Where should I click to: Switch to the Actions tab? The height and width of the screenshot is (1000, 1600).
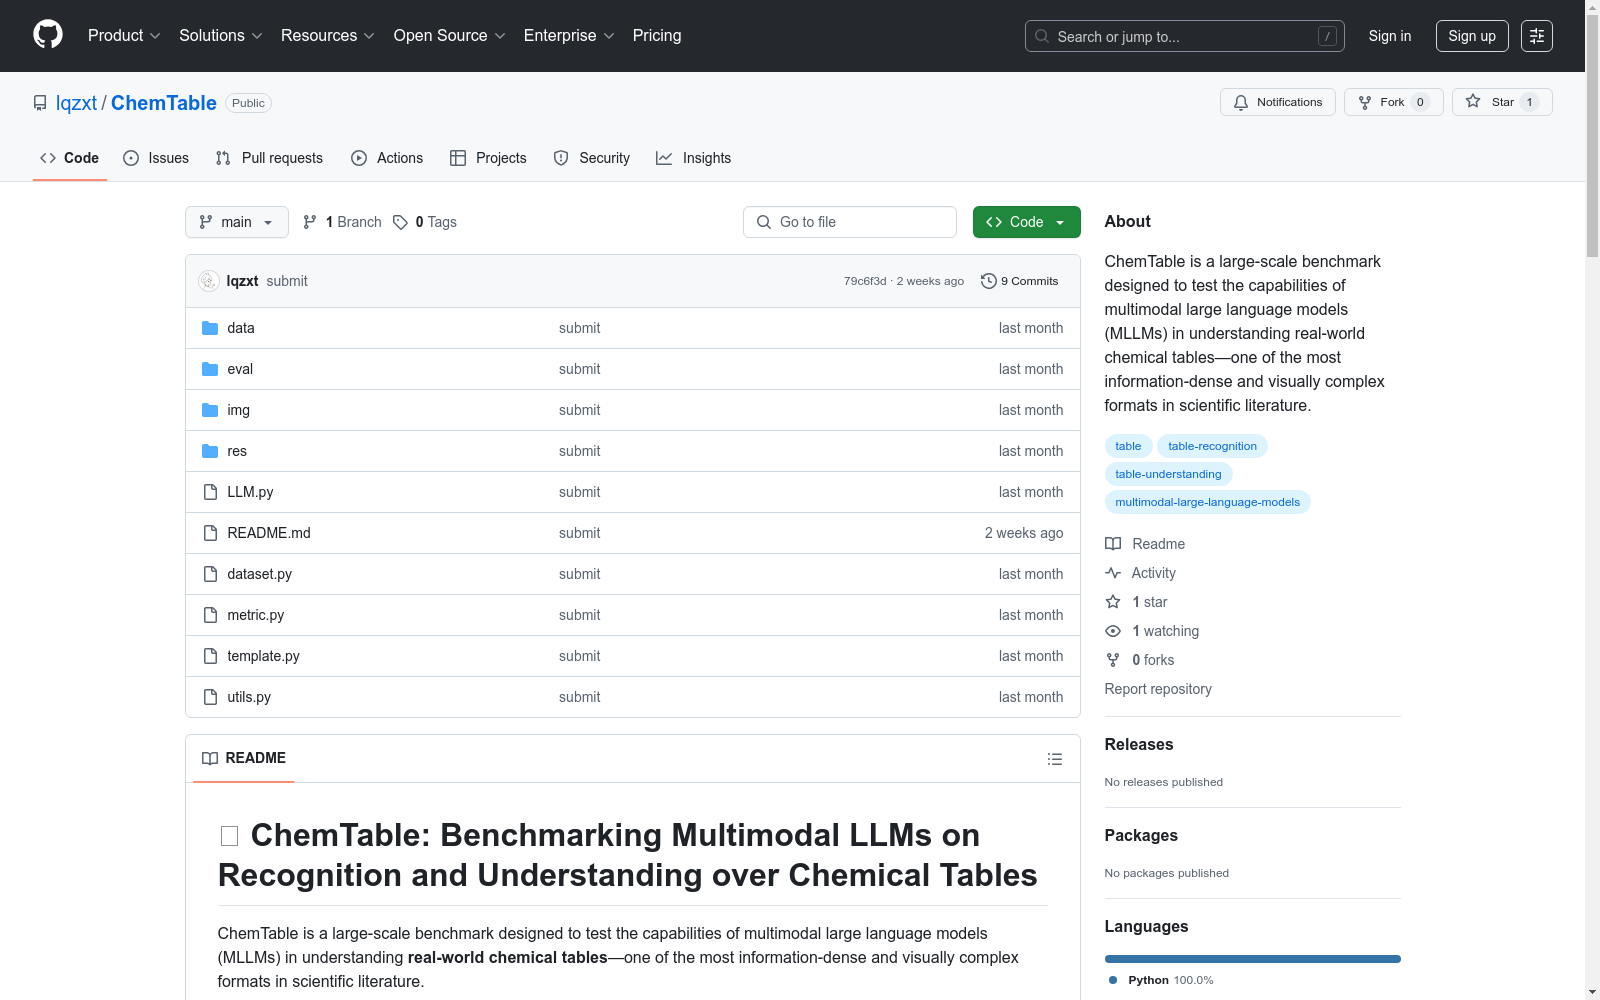[387, 158]
